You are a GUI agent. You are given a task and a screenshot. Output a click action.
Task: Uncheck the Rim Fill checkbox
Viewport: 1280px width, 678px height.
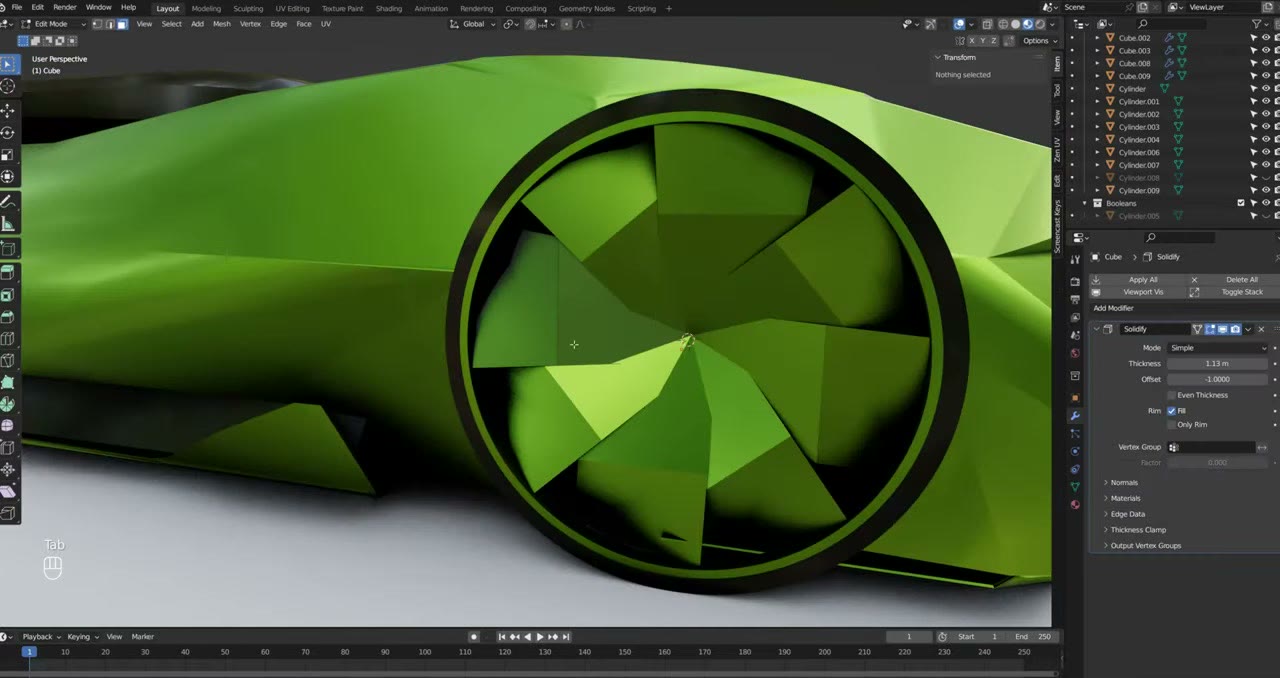click(x=1172, y=410)
